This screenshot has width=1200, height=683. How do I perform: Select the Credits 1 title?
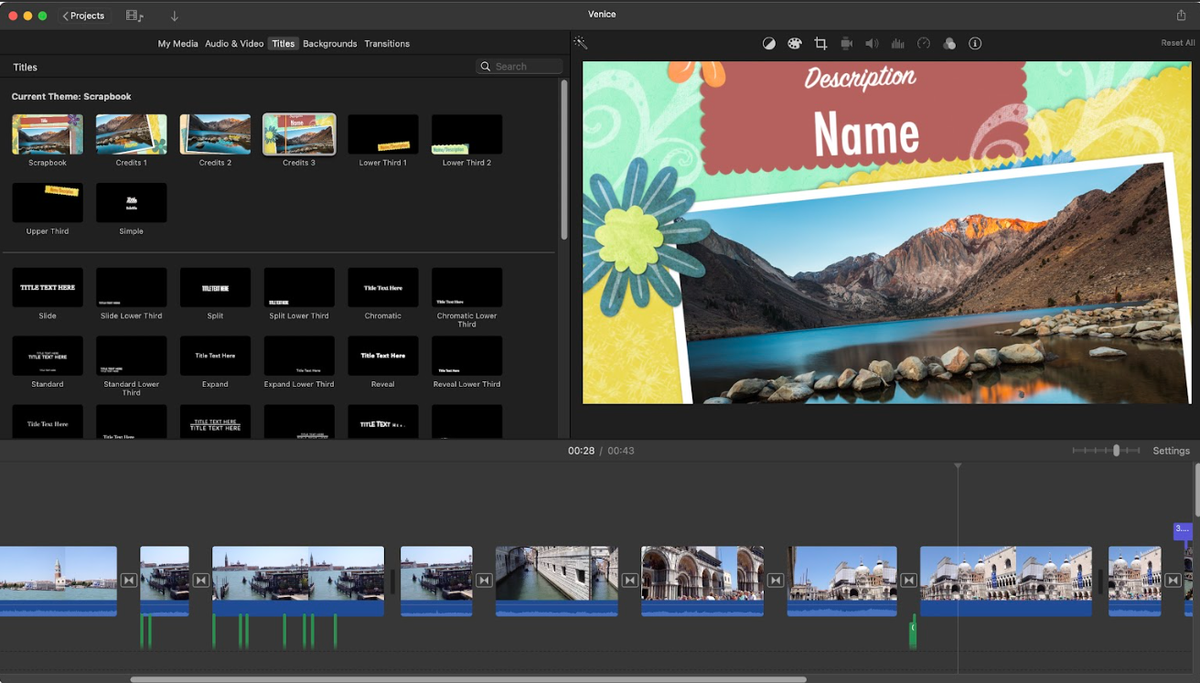[131, 134]
